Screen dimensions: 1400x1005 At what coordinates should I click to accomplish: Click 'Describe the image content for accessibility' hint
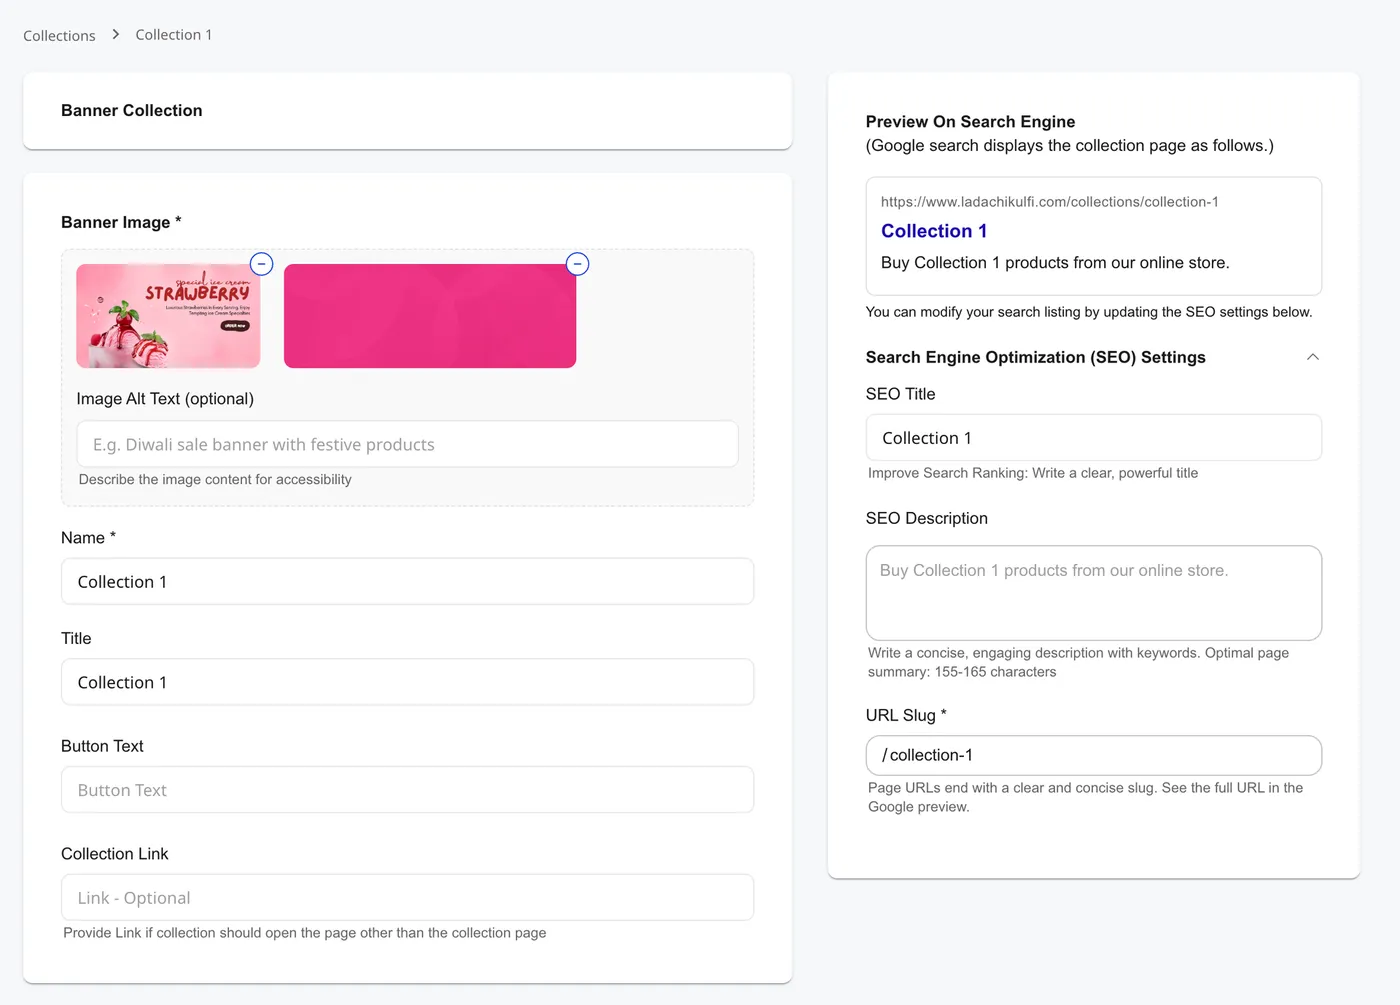coord(215,480)
